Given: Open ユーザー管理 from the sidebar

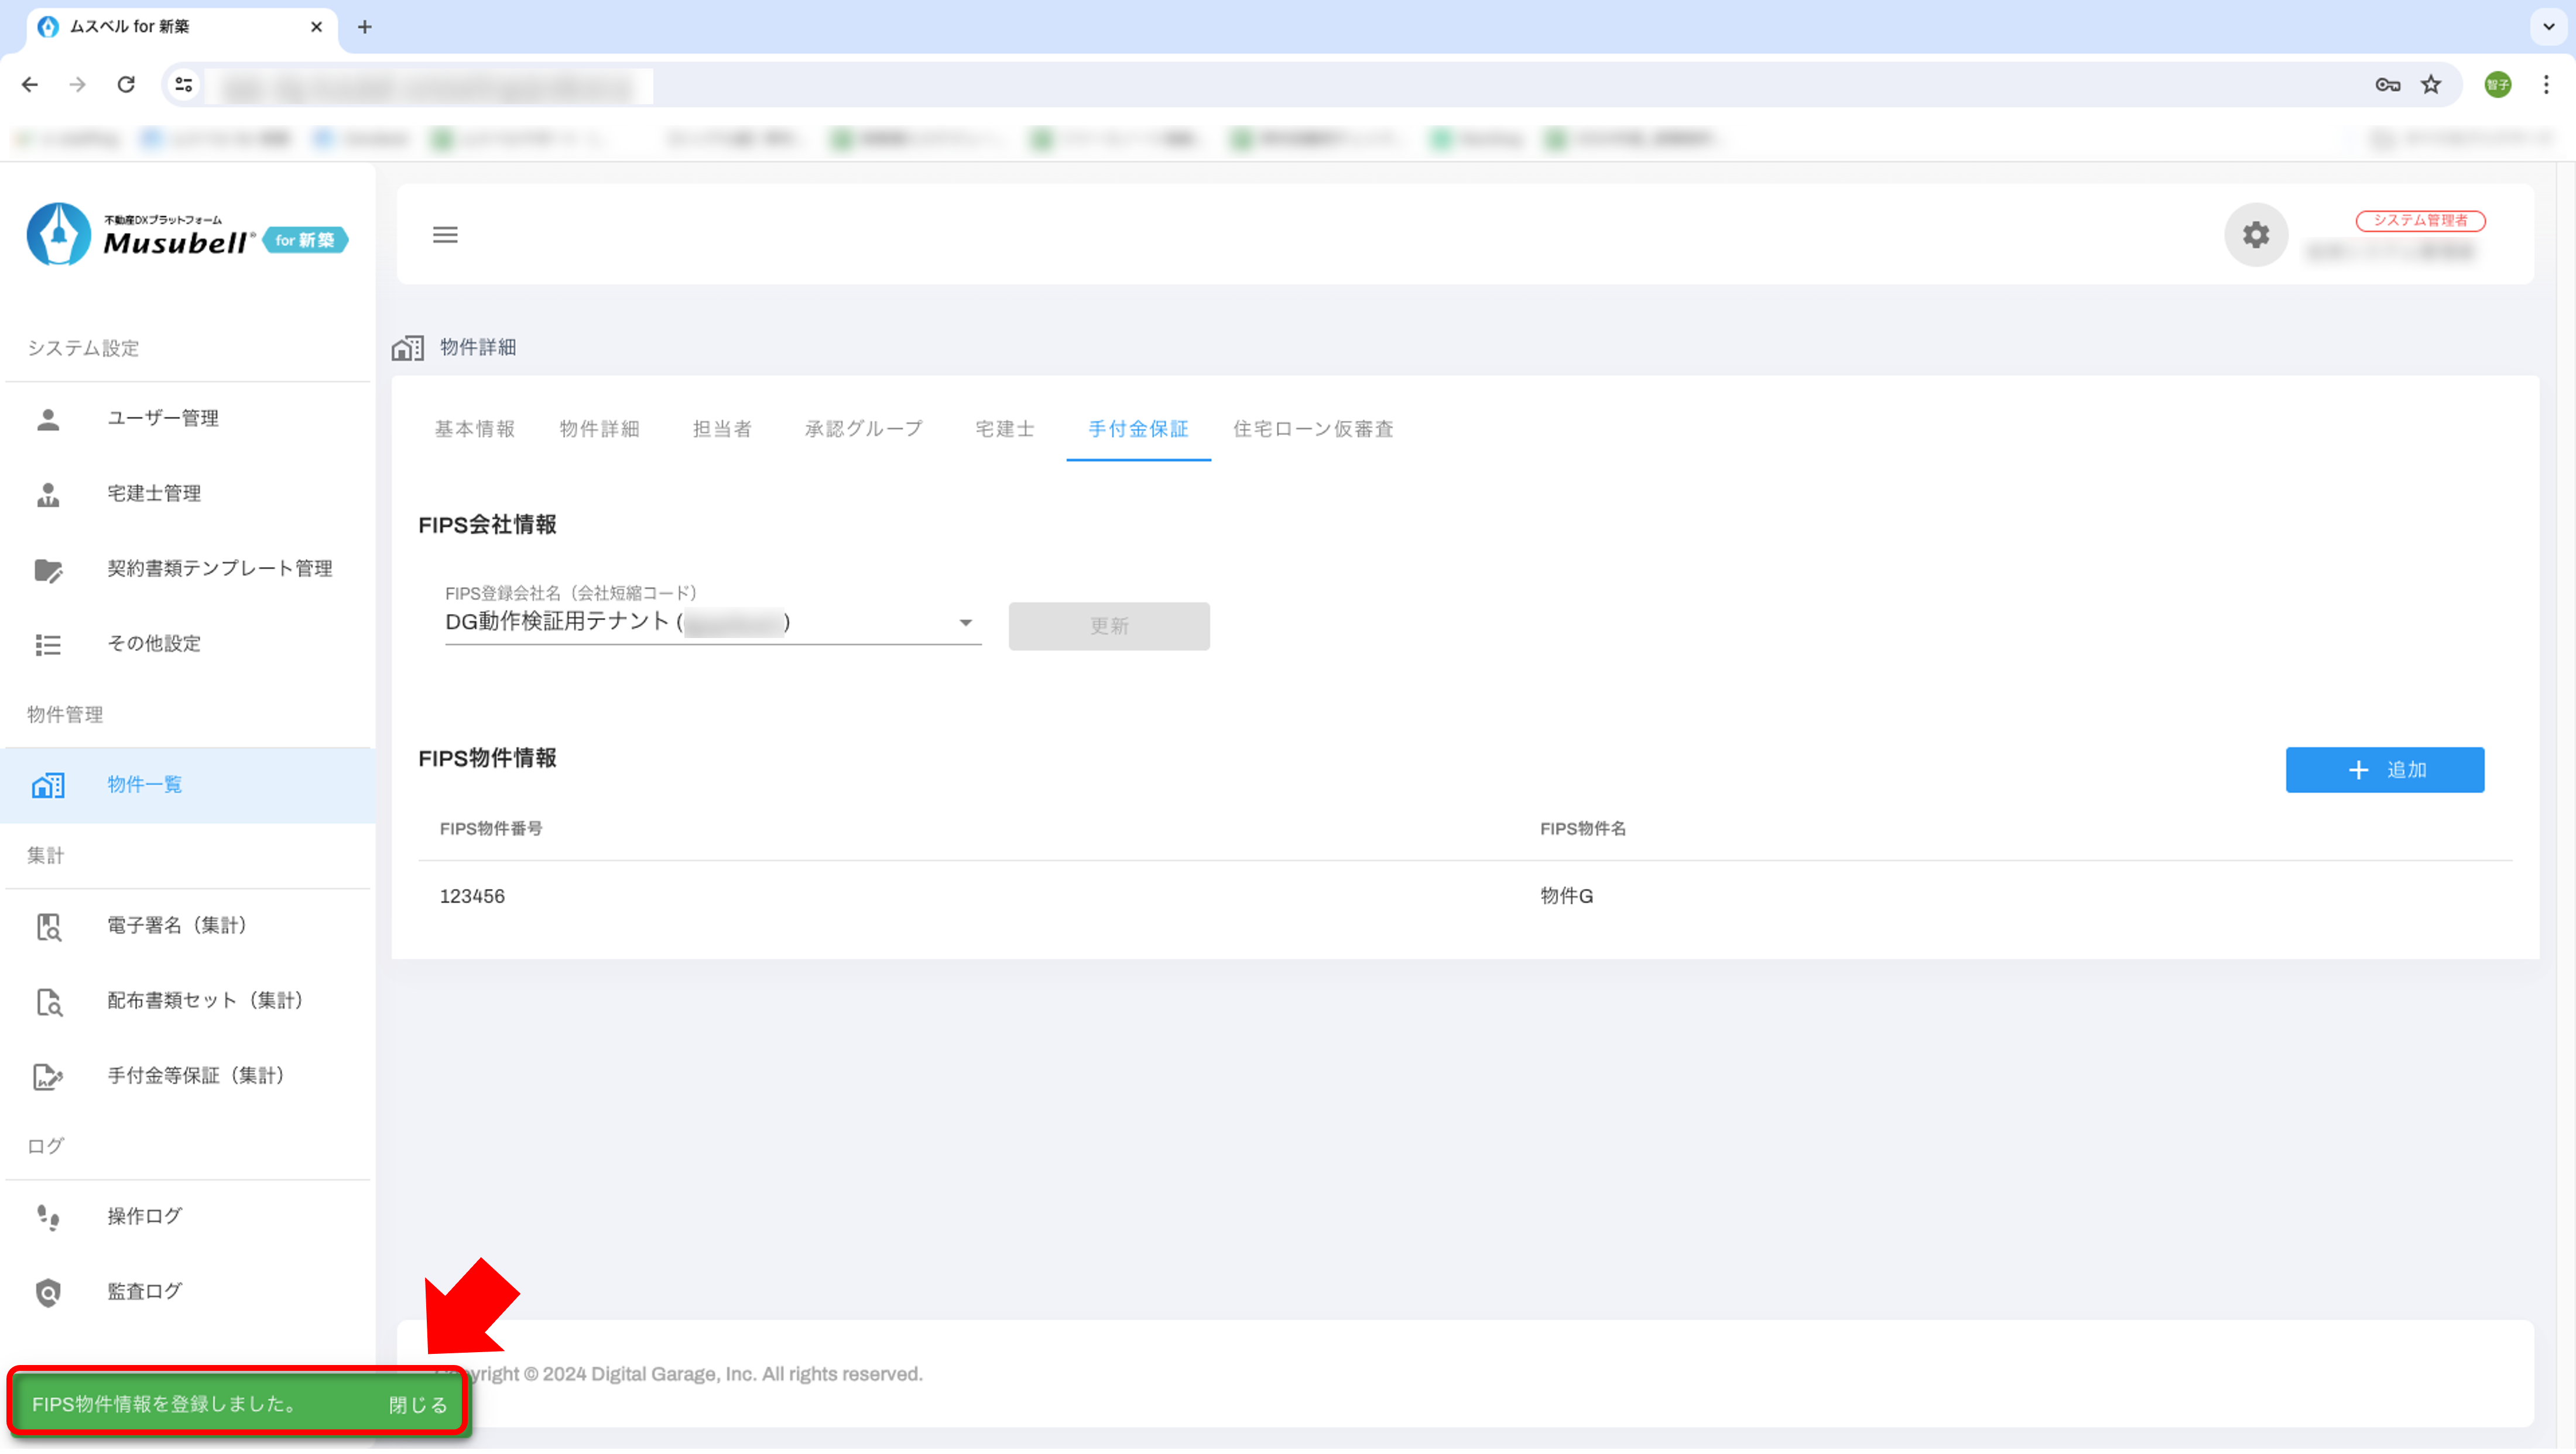Looking at the screenshot, I should pos(163,418).
